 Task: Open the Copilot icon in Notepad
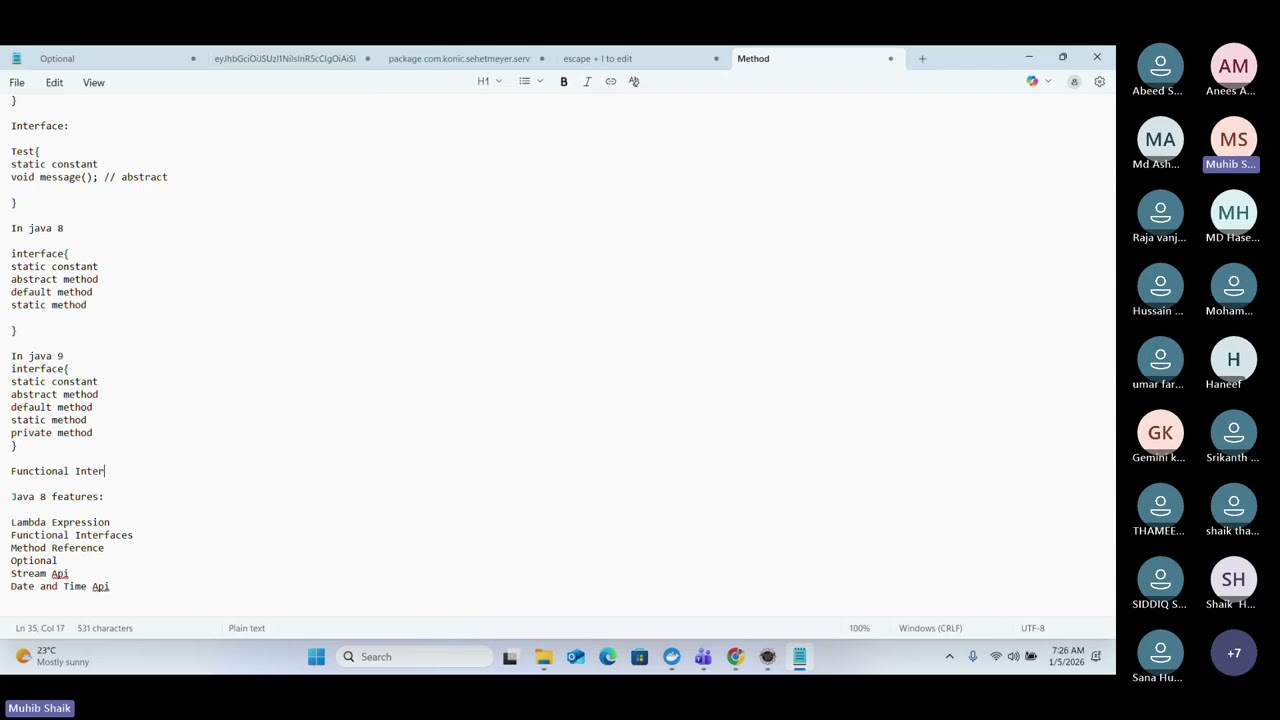click(1032, 82)
